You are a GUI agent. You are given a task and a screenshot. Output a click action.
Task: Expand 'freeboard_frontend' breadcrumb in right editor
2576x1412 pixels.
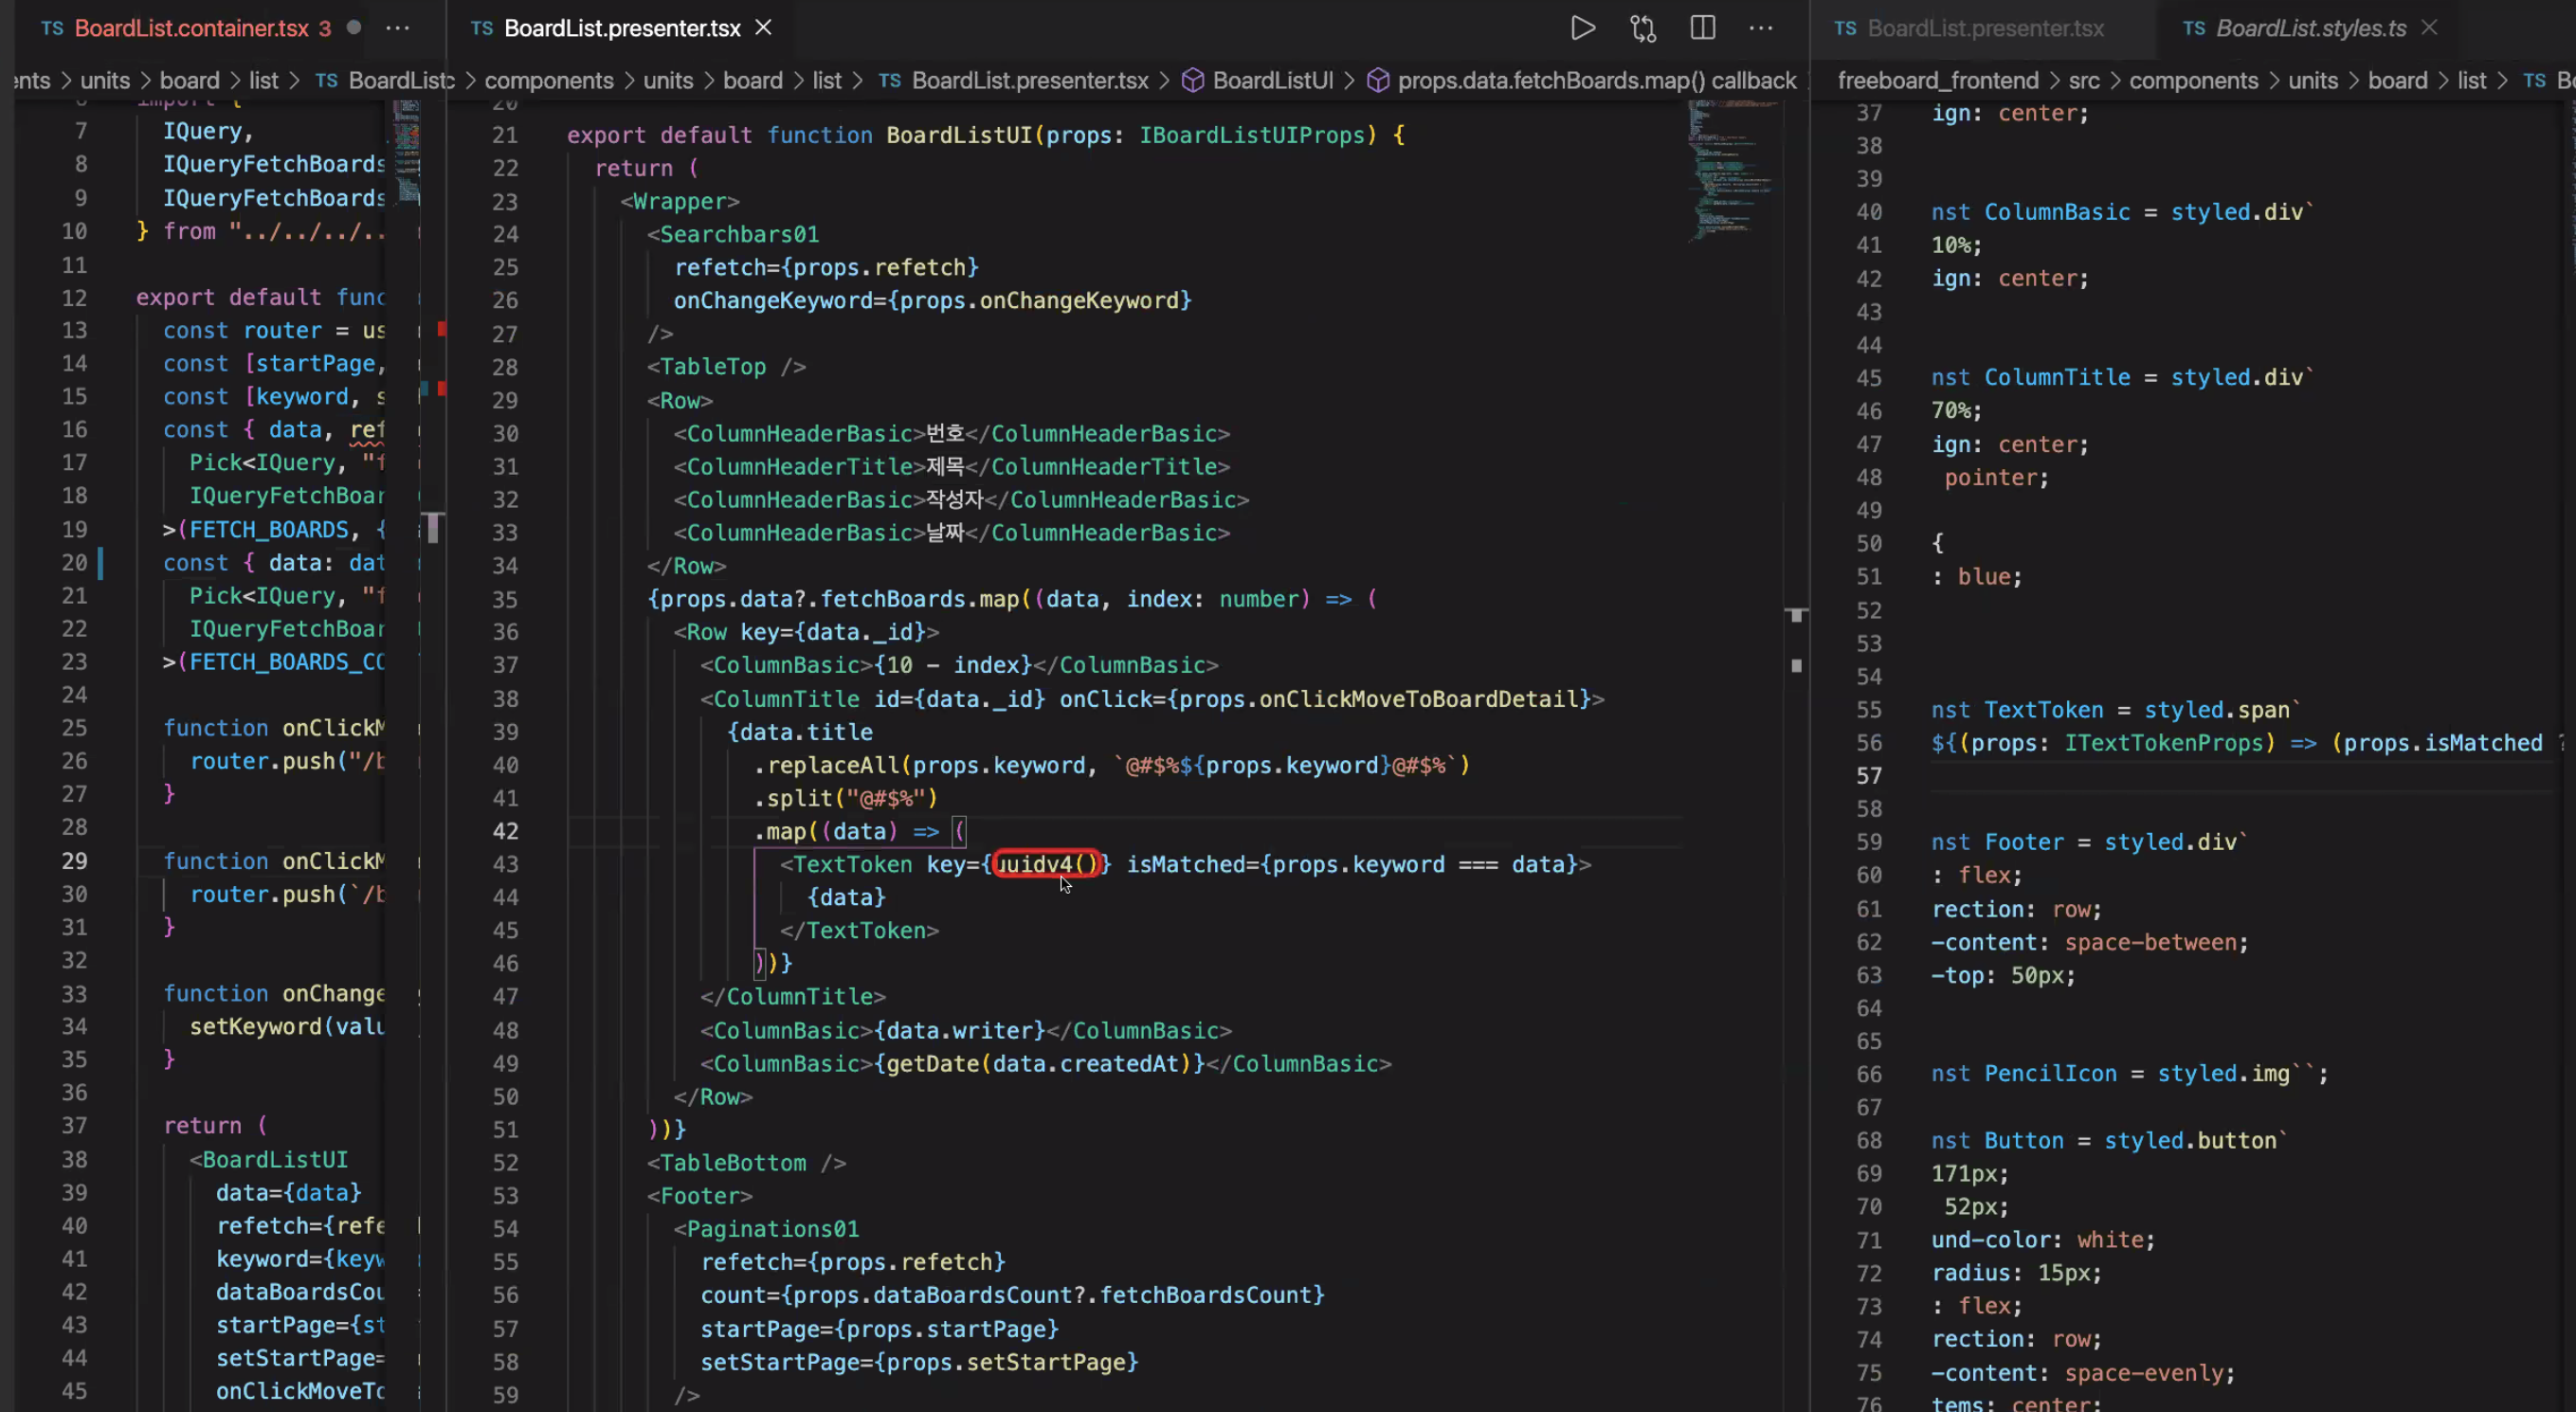tap(1937, 80)
